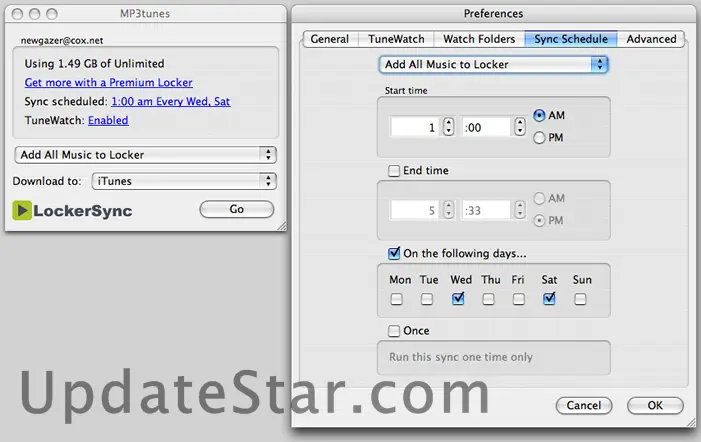Click the TuneWatch Enabled link
The image size is (701, 442).
(x=108, y=121)
